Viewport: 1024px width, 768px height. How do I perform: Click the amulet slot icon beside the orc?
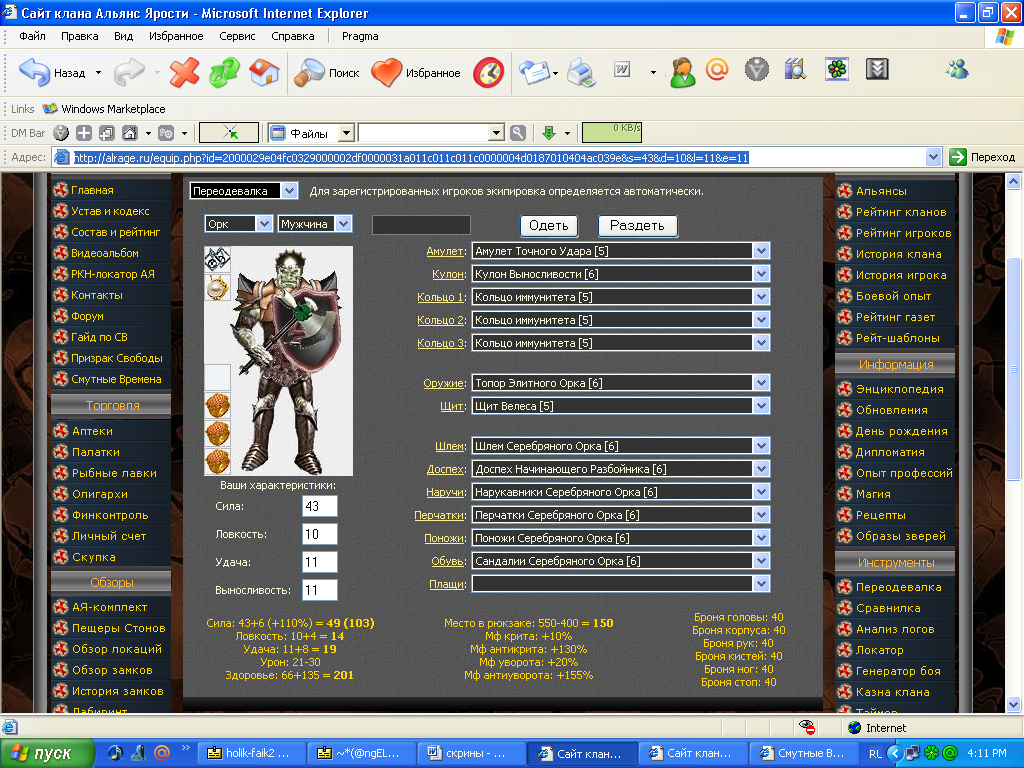point(217,259)
